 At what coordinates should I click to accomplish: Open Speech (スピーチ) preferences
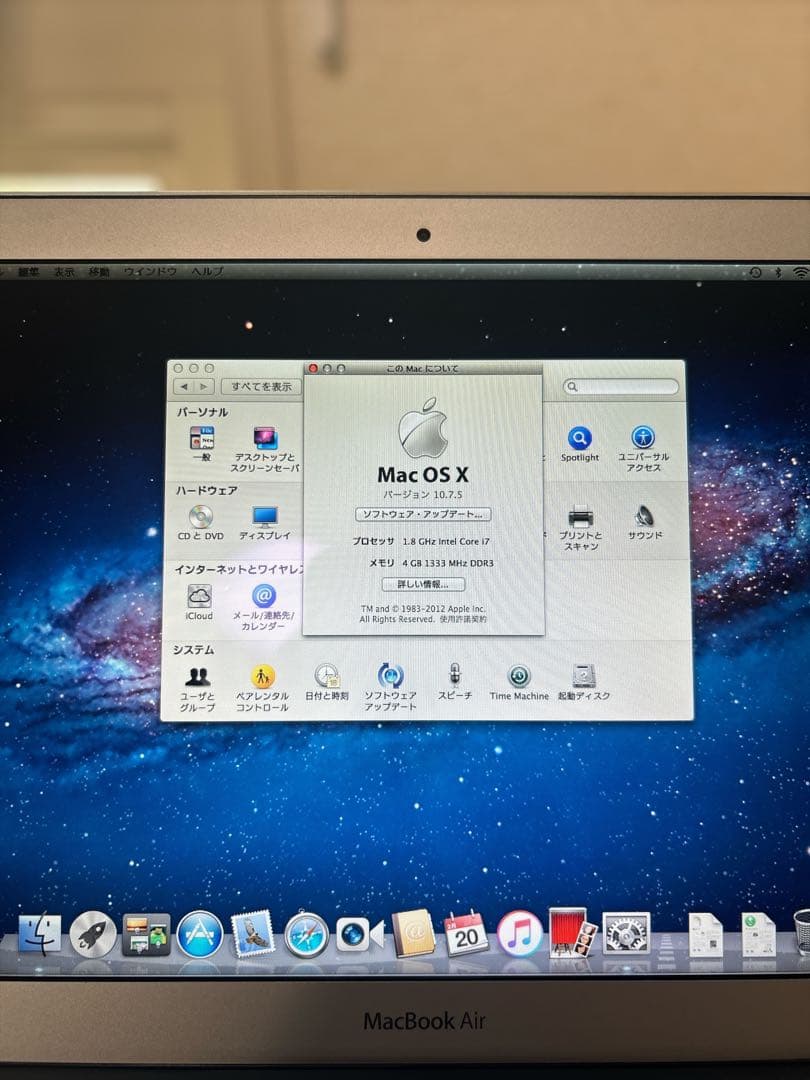(x=455, y=681)
